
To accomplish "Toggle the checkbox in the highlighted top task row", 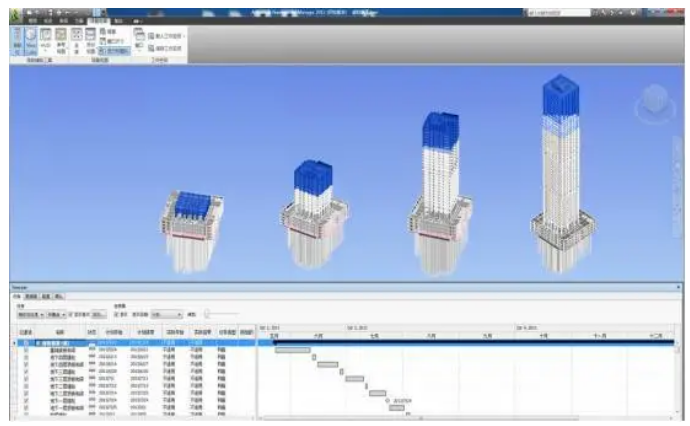I will coord(26,343).
